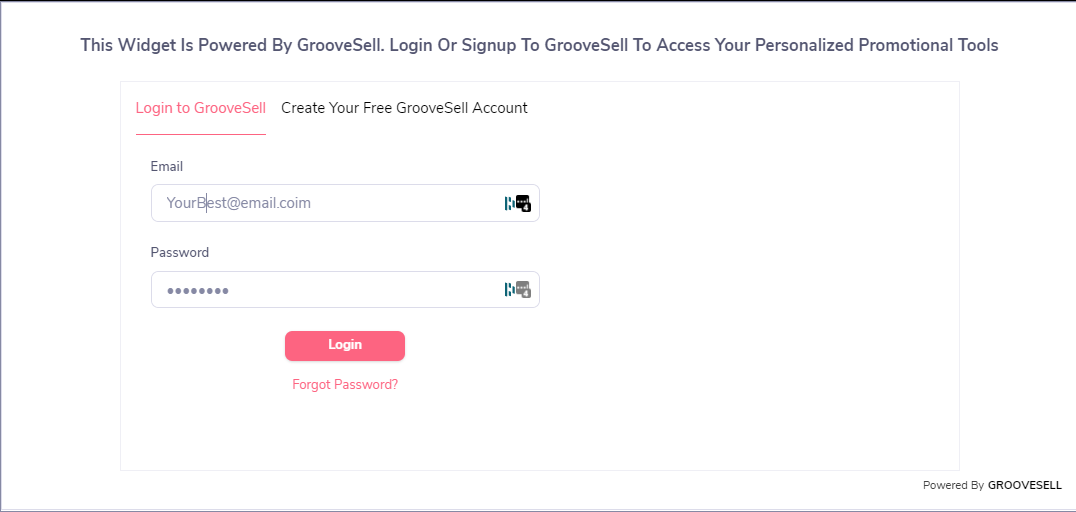
Task: Click the Password field label
Action: [x=180, y=253]
